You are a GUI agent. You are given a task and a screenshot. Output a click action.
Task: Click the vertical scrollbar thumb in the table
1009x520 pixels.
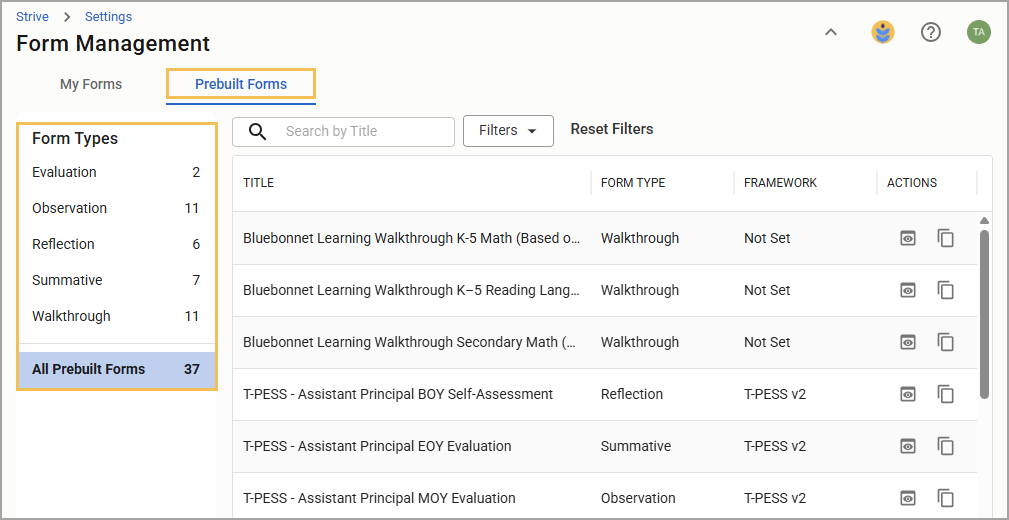984,314
